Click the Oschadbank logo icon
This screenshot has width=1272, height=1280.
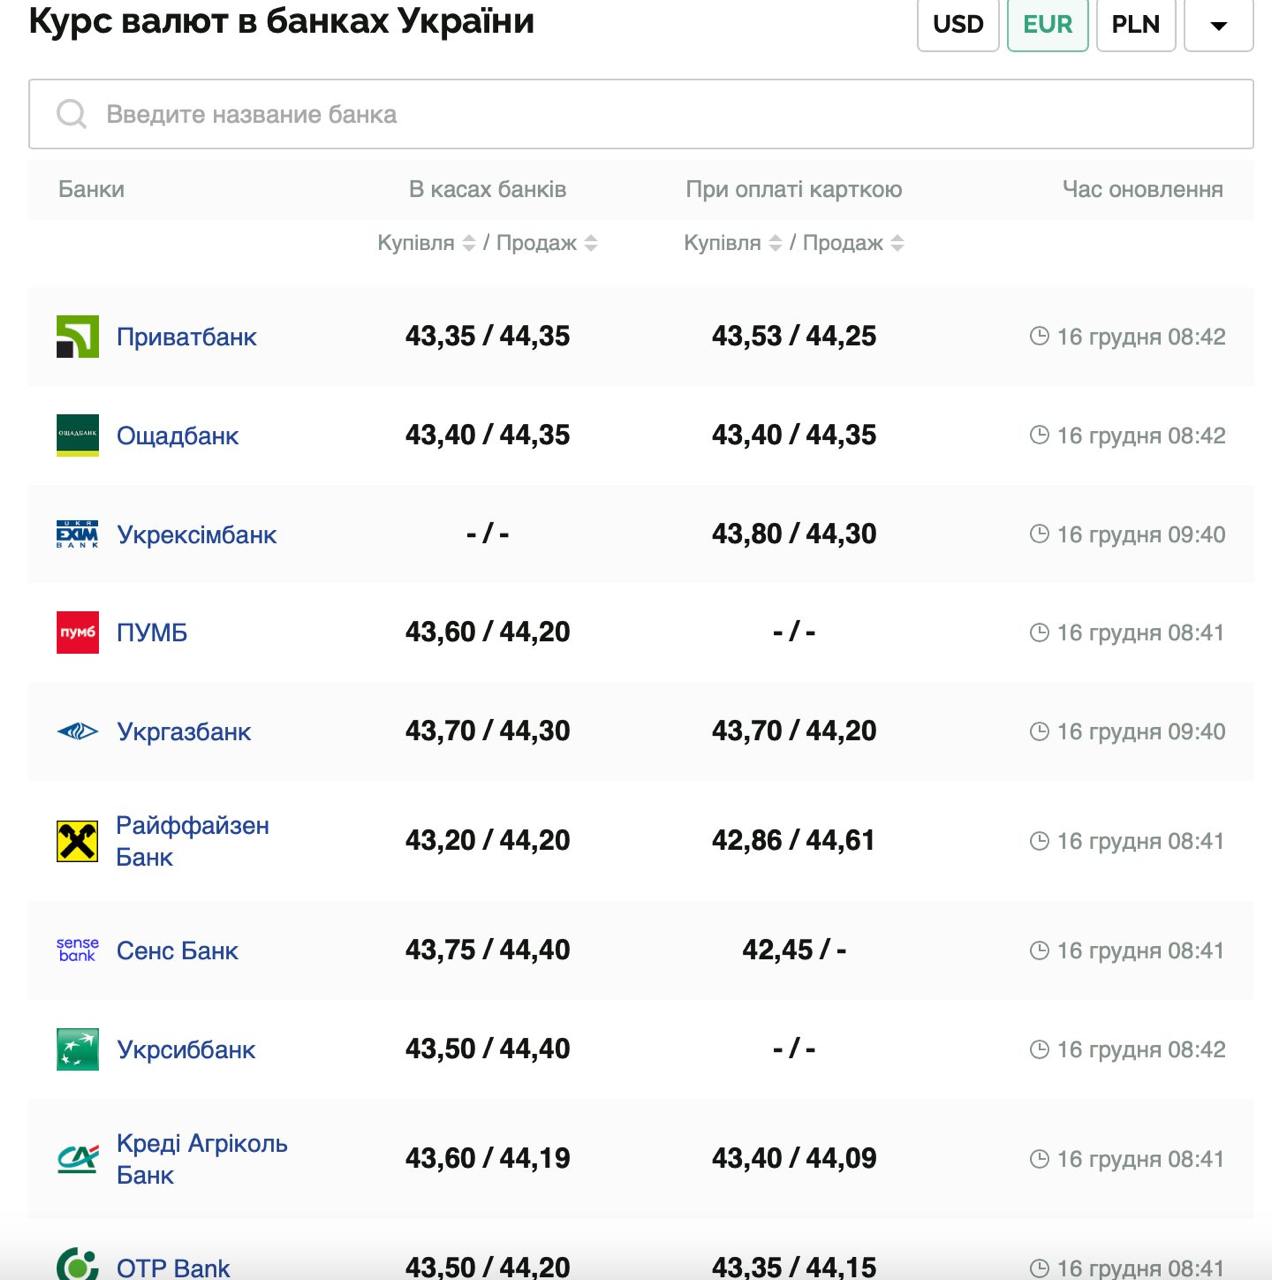[x=77, y=436]
